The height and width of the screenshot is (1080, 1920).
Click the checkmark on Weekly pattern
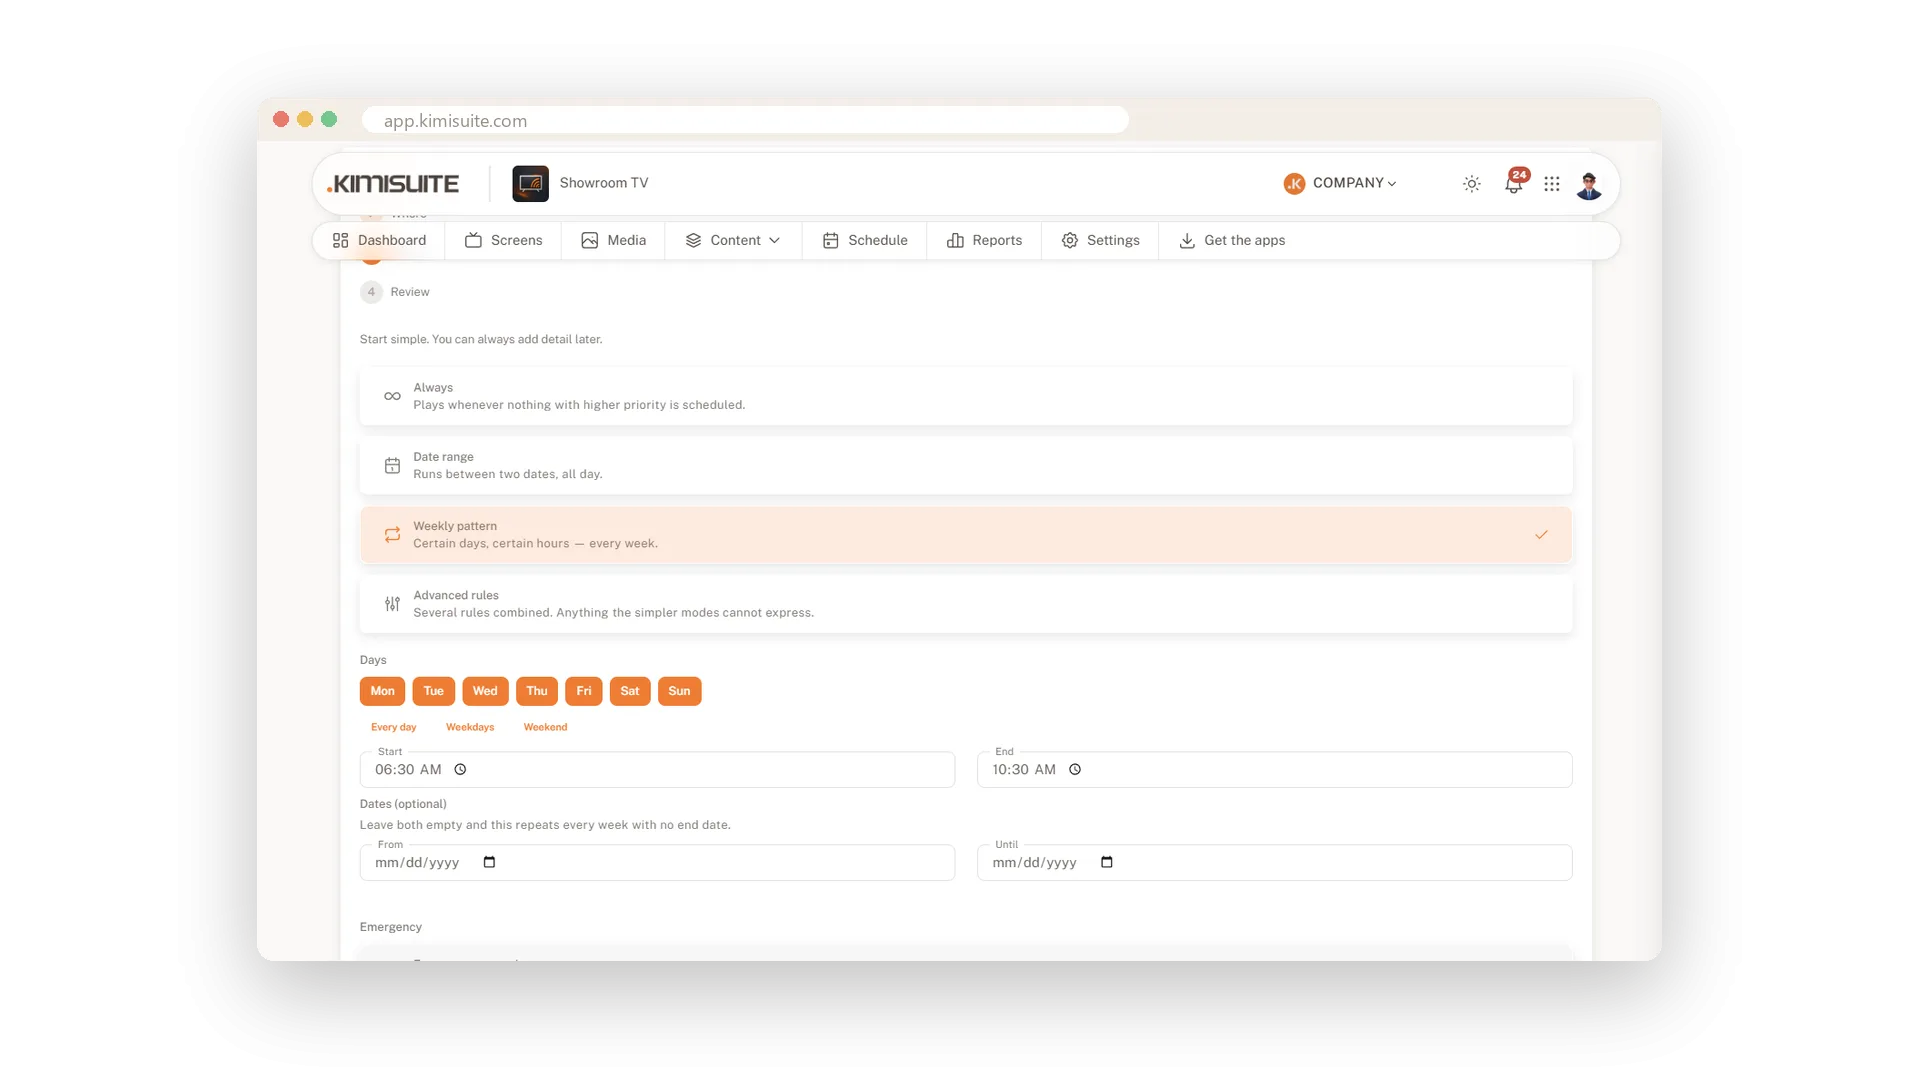tap(1541, 535)
